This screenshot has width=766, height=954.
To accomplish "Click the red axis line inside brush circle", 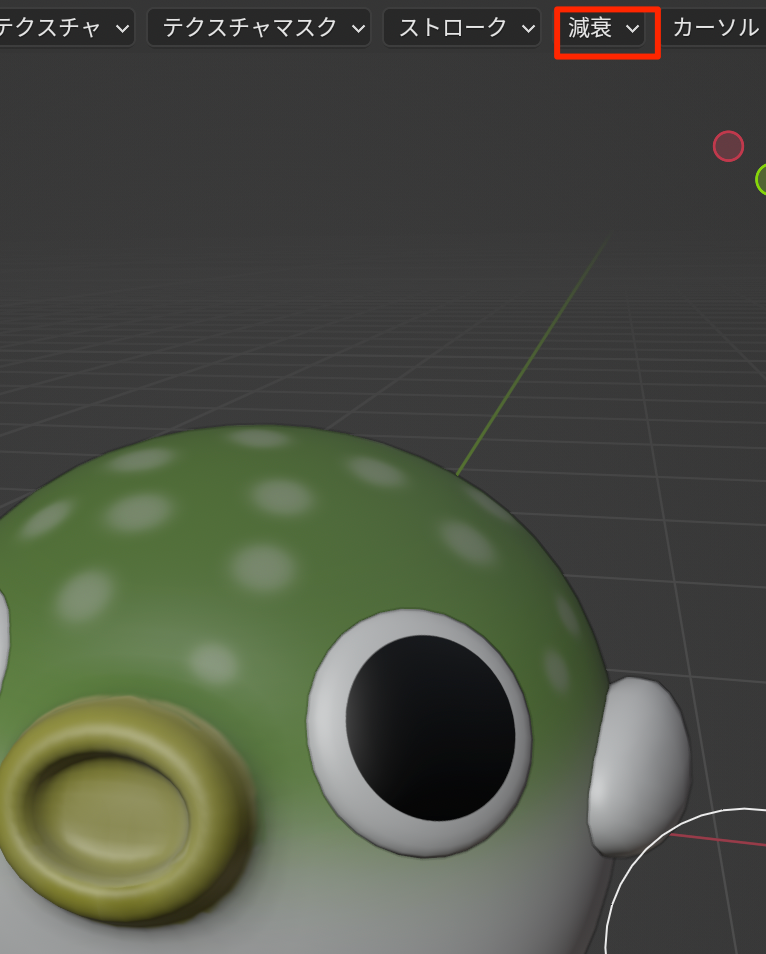I will [720, 840].
